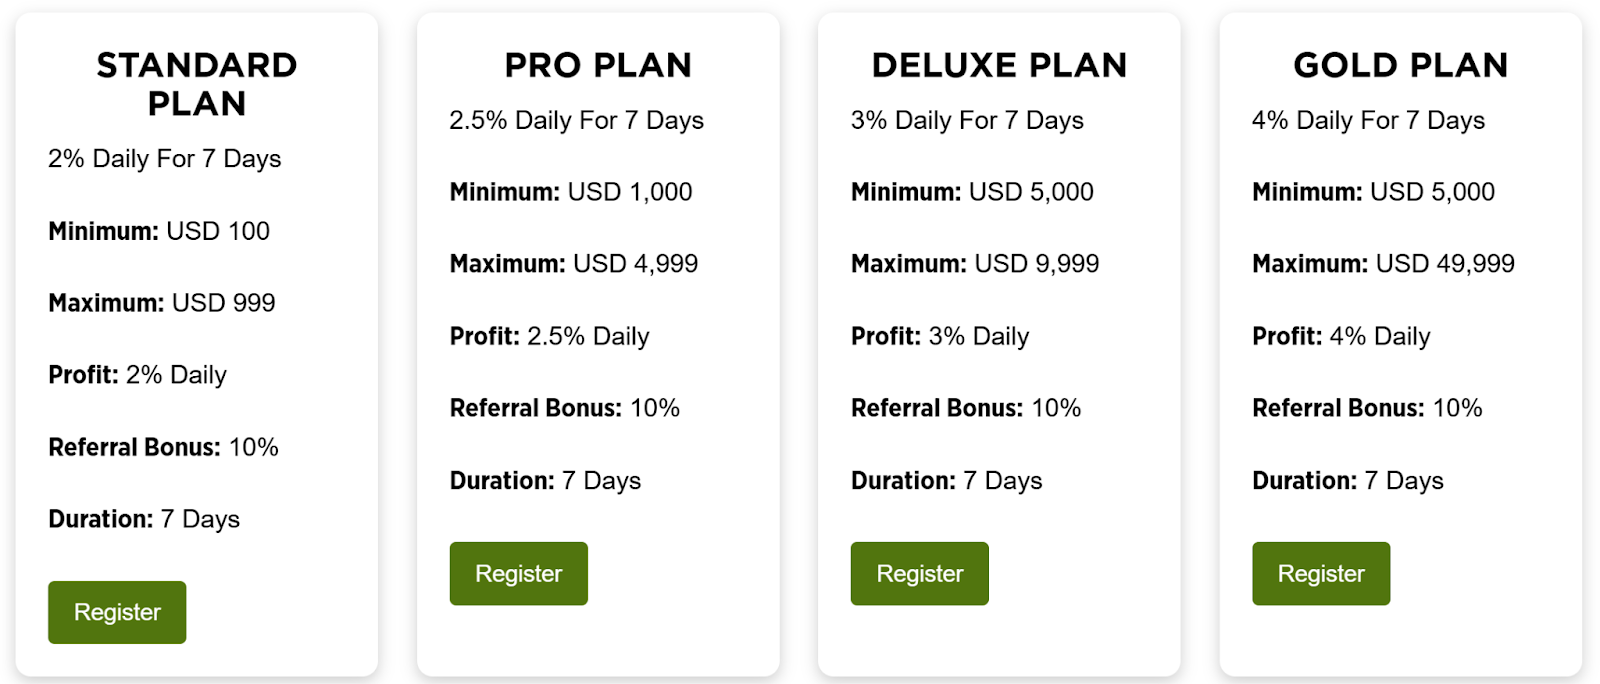Image resolution: width=1600 pixels, height=684 pixels.
Task: Click Register under the Pro Plan
Action: click(x=518, y=573)
